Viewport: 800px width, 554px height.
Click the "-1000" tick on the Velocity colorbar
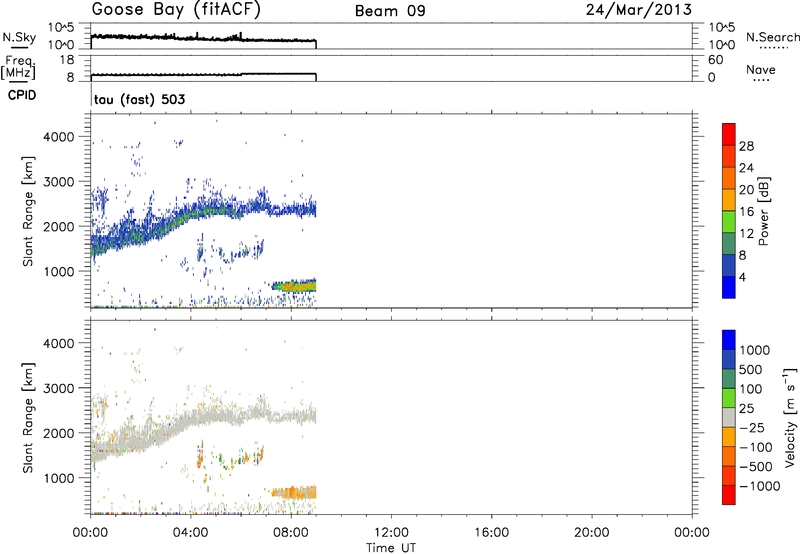point(759,486)
